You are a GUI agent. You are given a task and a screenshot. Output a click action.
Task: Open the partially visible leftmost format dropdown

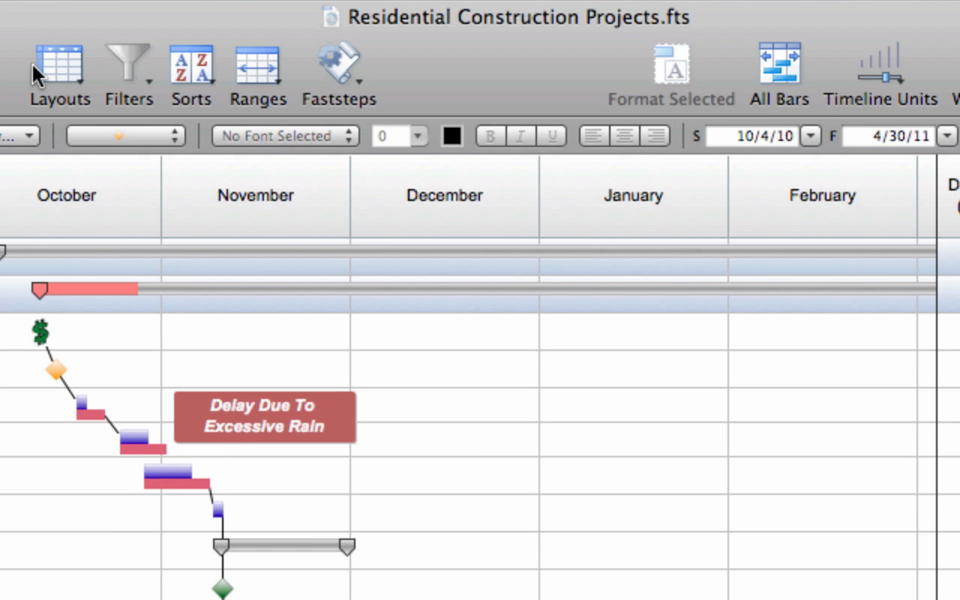pyautogui.click(x=20, y=136)
